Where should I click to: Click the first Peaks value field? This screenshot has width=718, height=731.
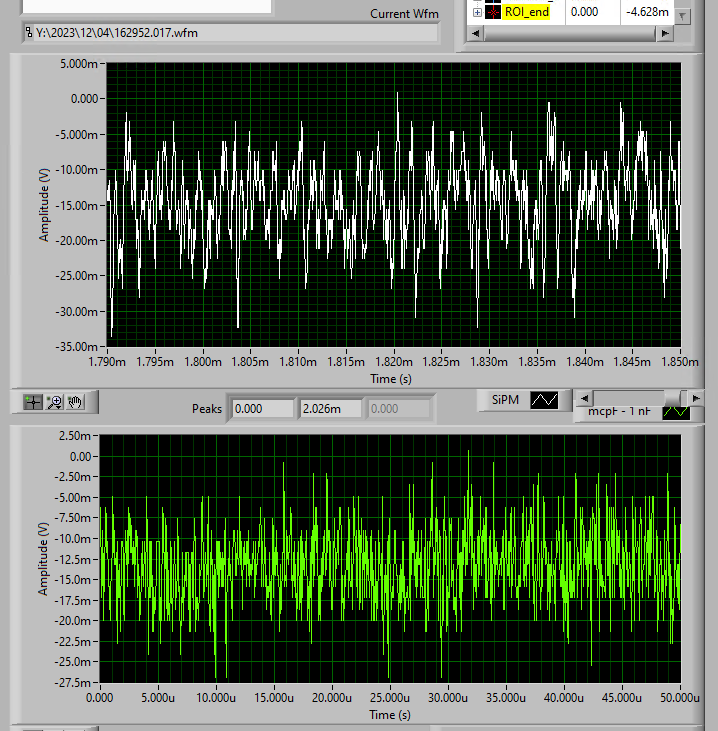[x=263, y=409]
